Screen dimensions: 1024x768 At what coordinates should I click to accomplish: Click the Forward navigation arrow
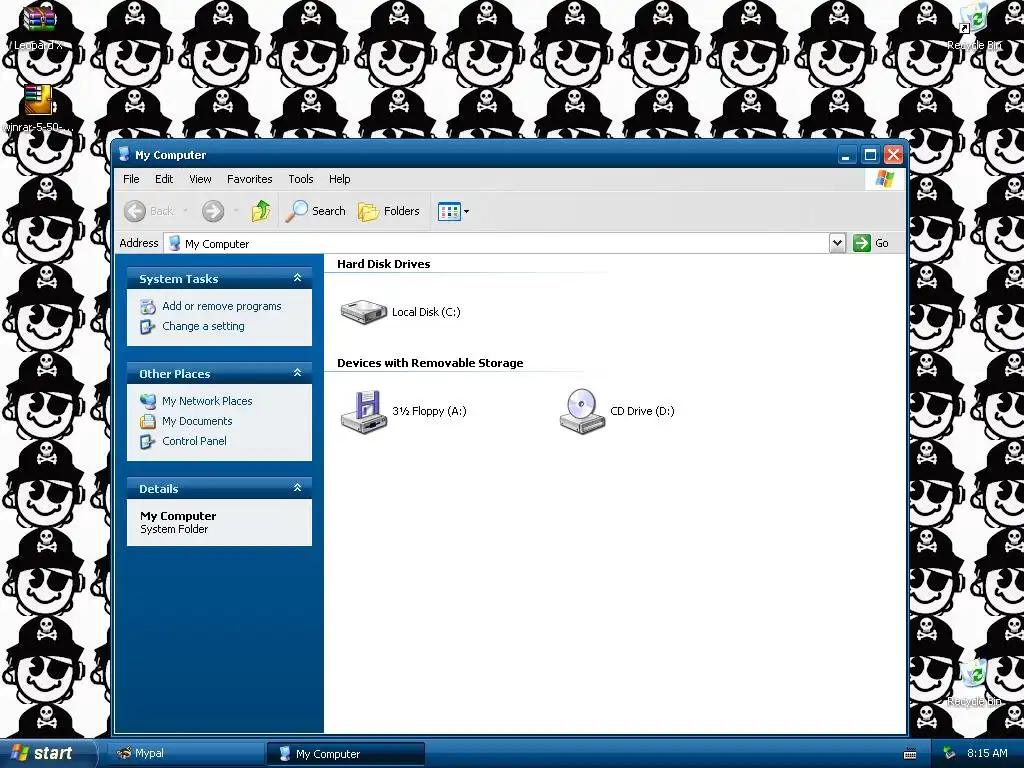[213, 211]
